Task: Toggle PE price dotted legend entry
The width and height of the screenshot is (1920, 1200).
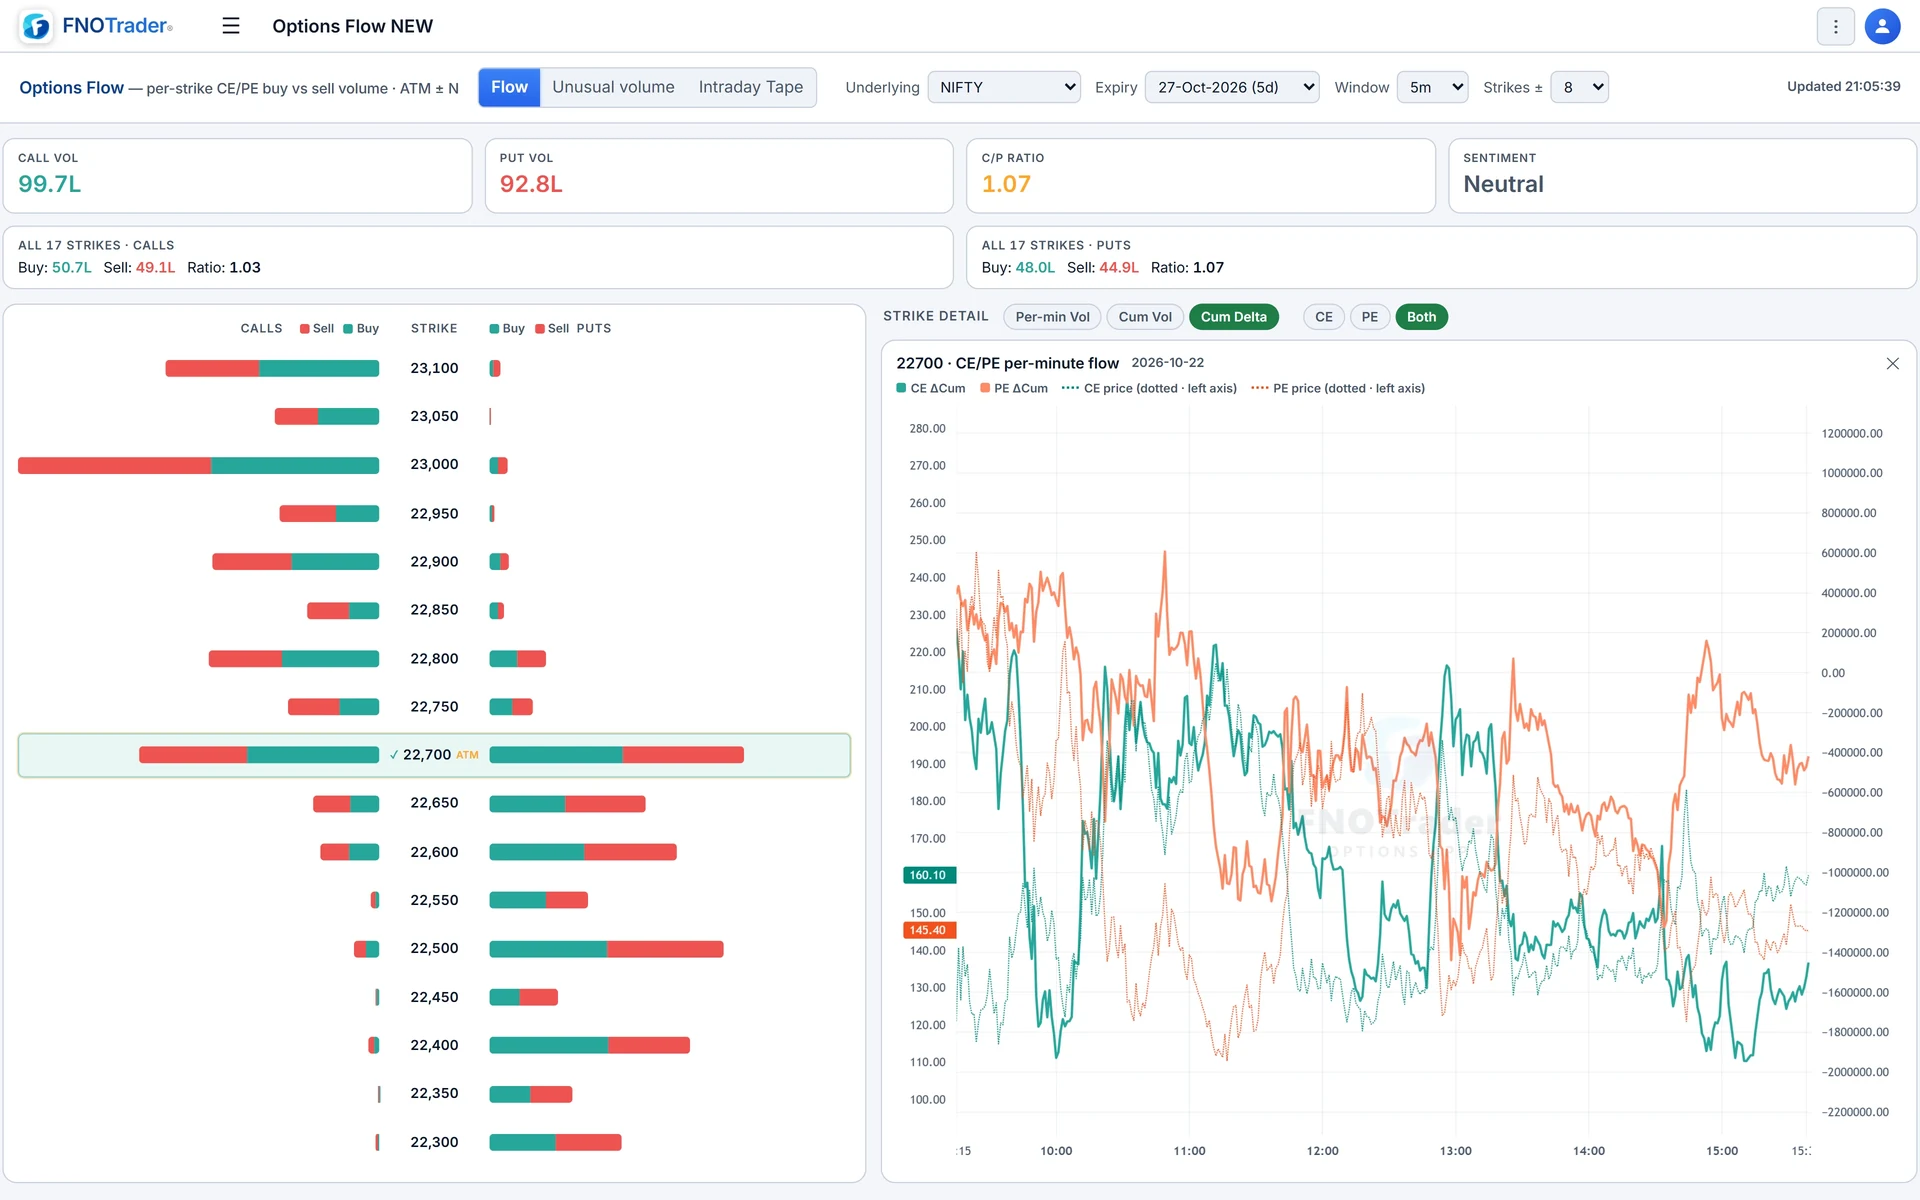Action: point(1338,388)
